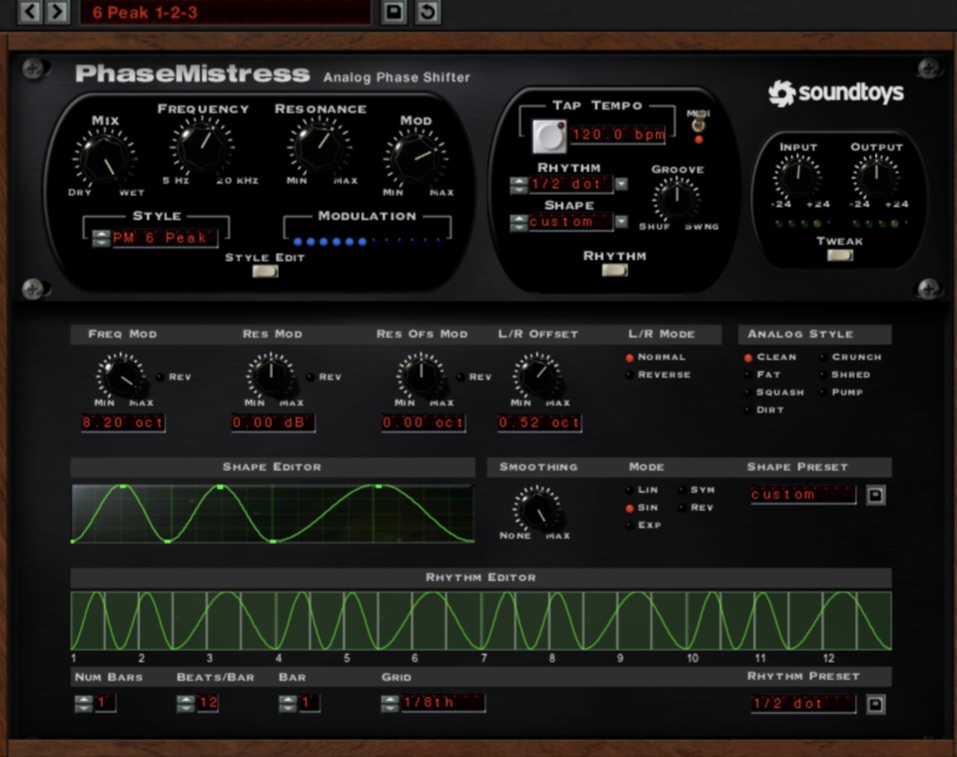This screenshot has width=957, height=757.
Task: Turn the Mod depth knob
Action: (416, 158)
